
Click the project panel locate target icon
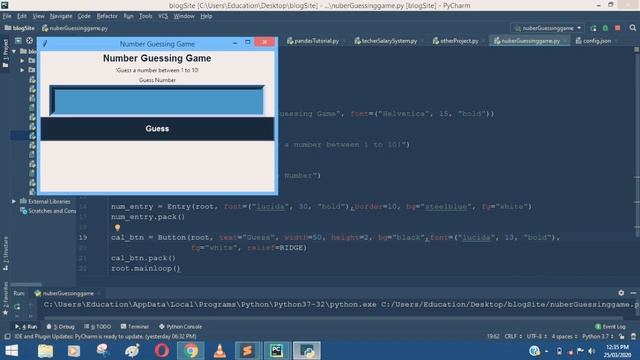(29, 40)
